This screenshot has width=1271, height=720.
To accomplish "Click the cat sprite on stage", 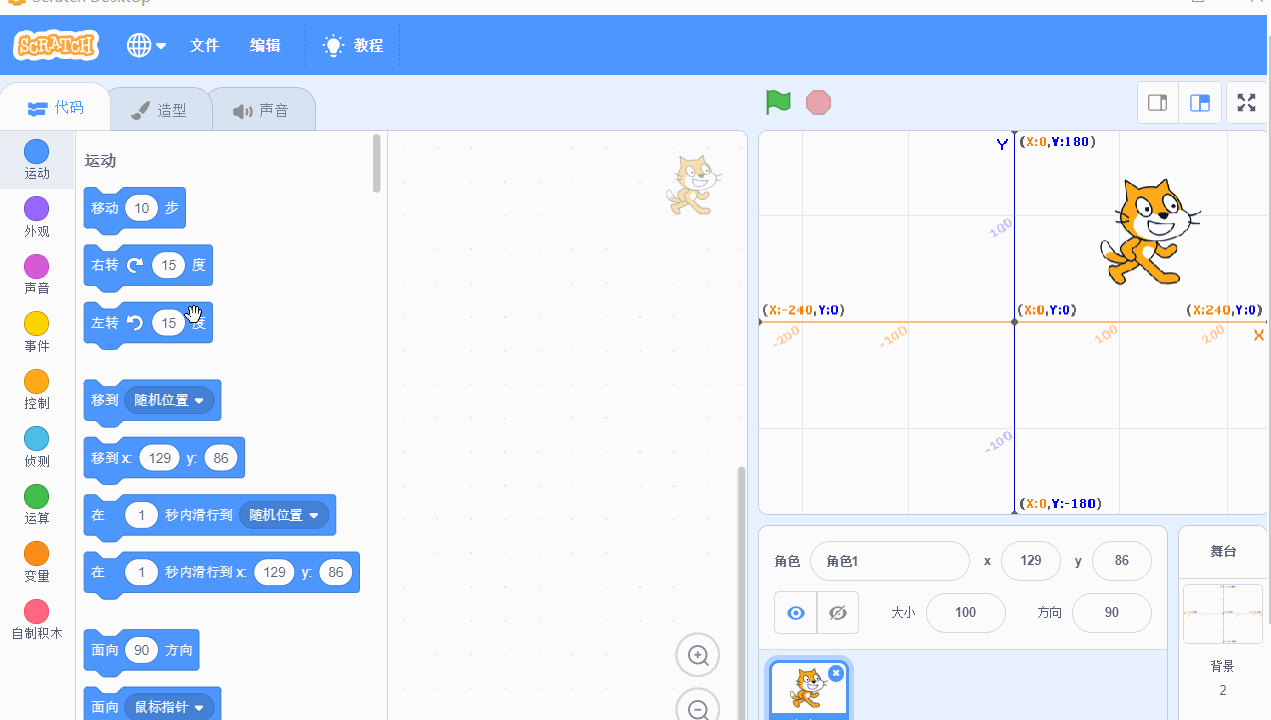I will coord(1150,232).
